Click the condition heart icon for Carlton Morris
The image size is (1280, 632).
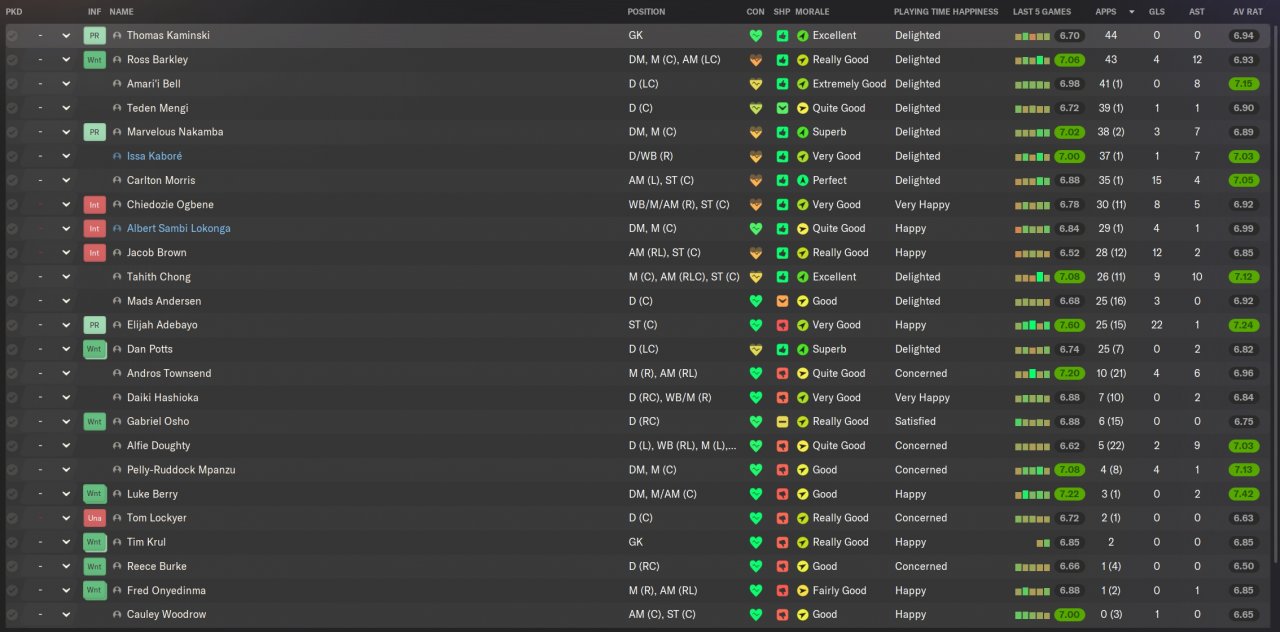click(756, 181)
